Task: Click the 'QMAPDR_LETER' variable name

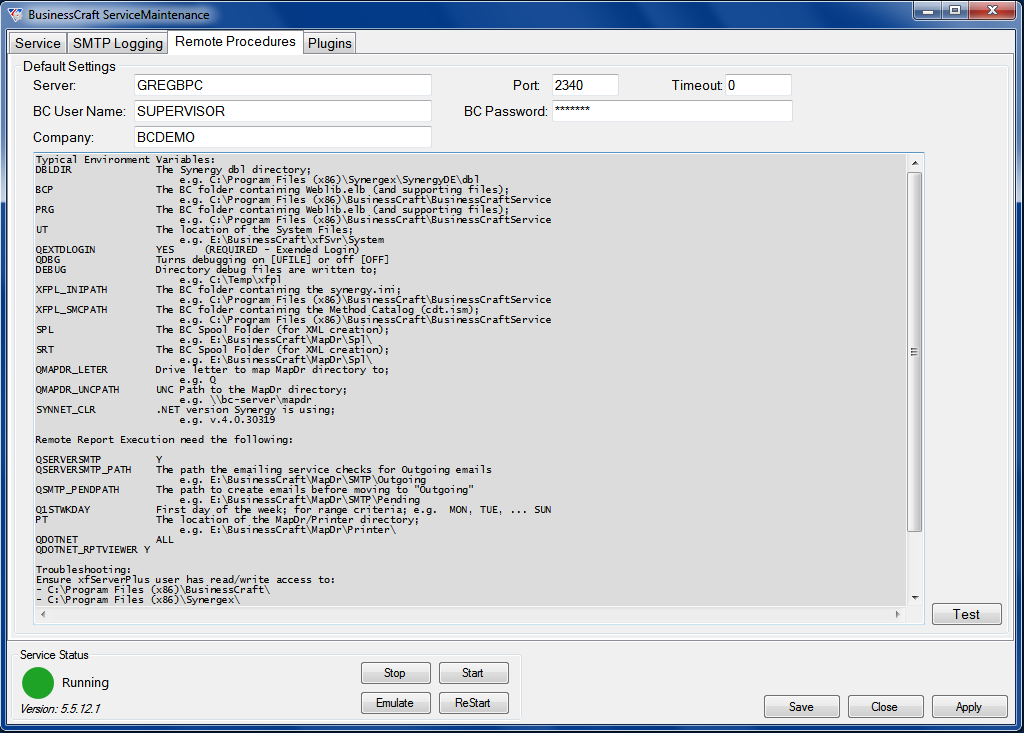Action: click(71, 370)
